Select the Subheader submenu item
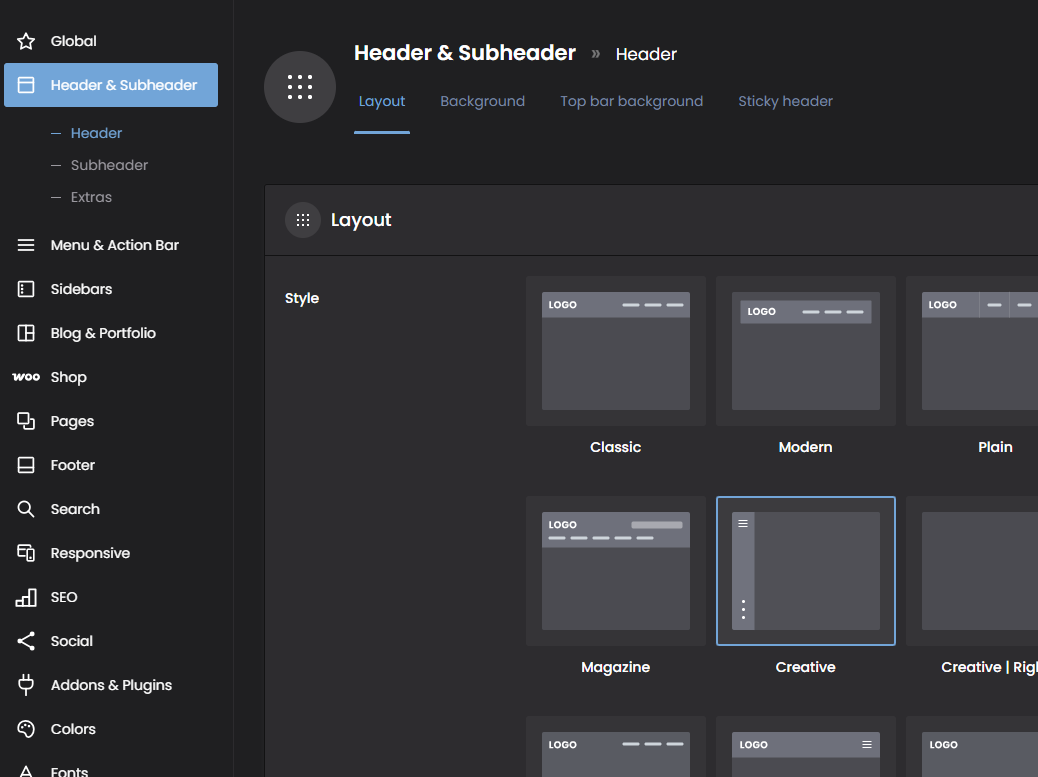1038x777 pixels. click(109, 165)
